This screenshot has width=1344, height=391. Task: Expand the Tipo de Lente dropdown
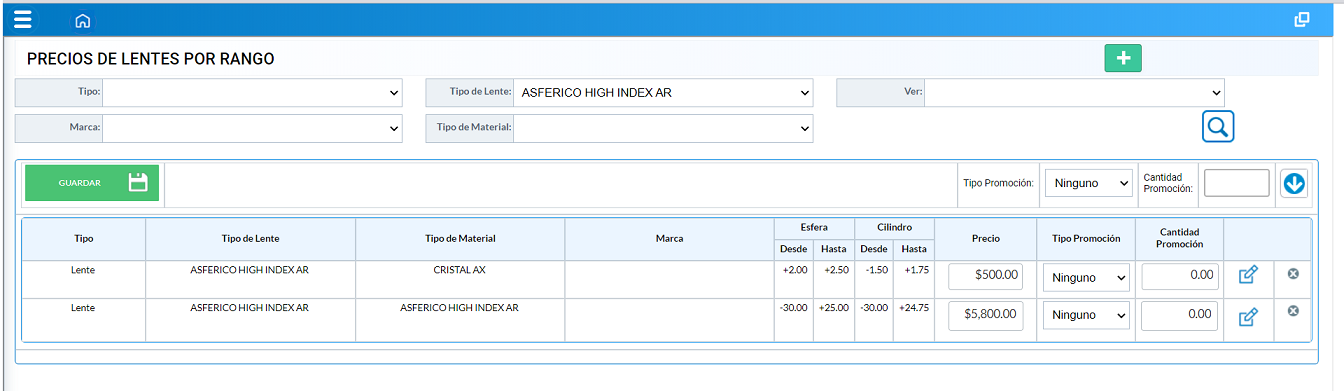coord(663,92)
